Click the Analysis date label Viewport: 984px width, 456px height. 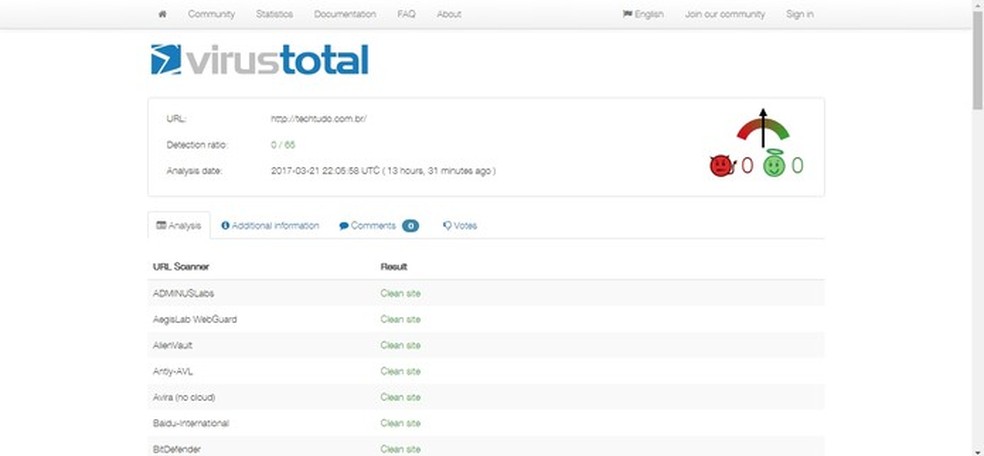195,171
